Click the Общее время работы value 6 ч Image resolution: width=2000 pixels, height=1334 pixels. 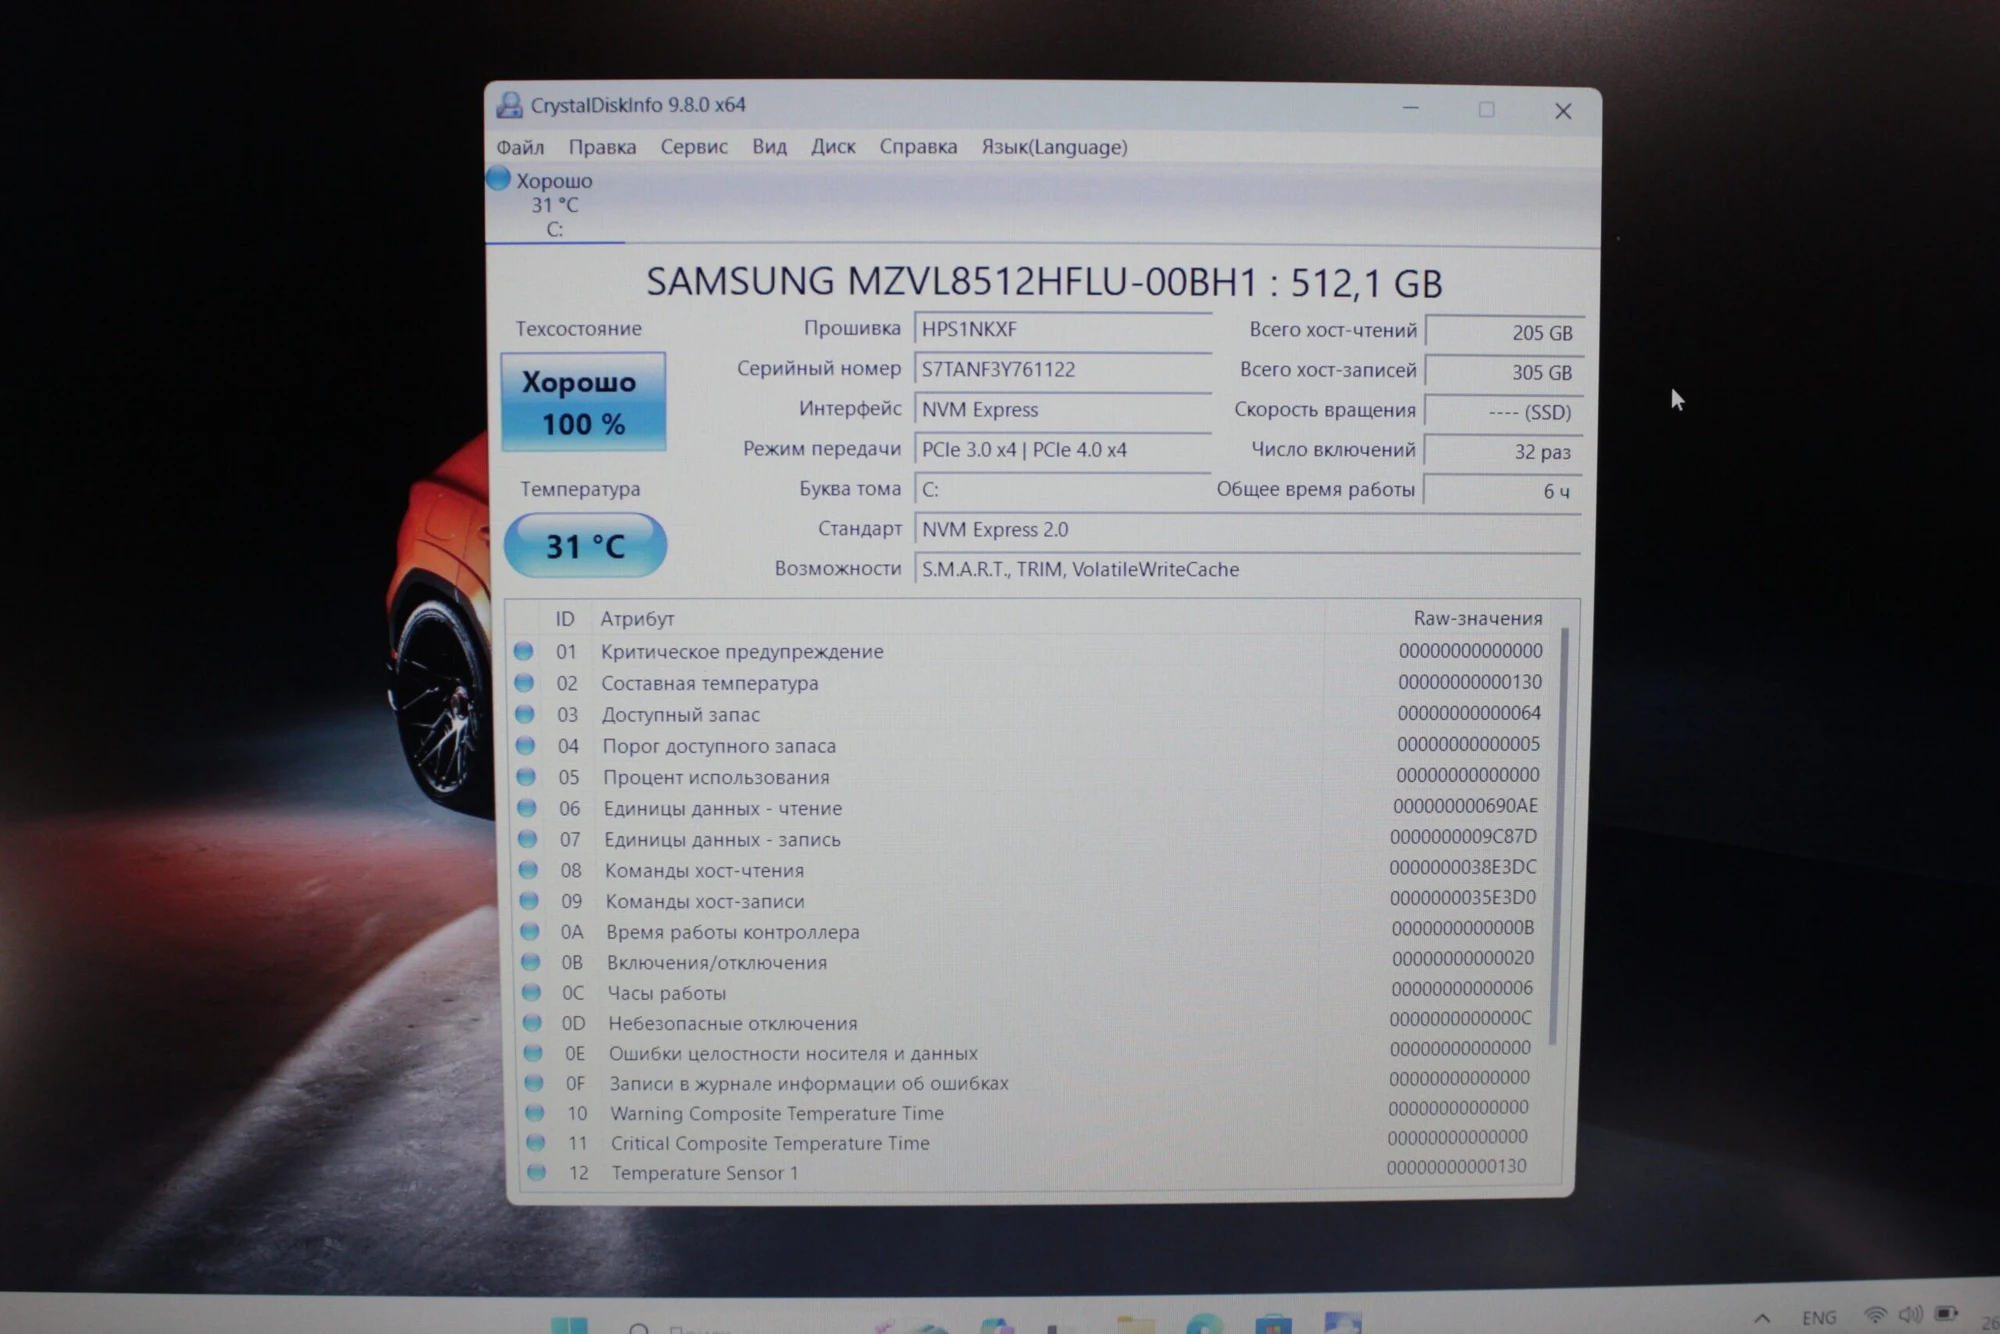tap(1503, 491)
